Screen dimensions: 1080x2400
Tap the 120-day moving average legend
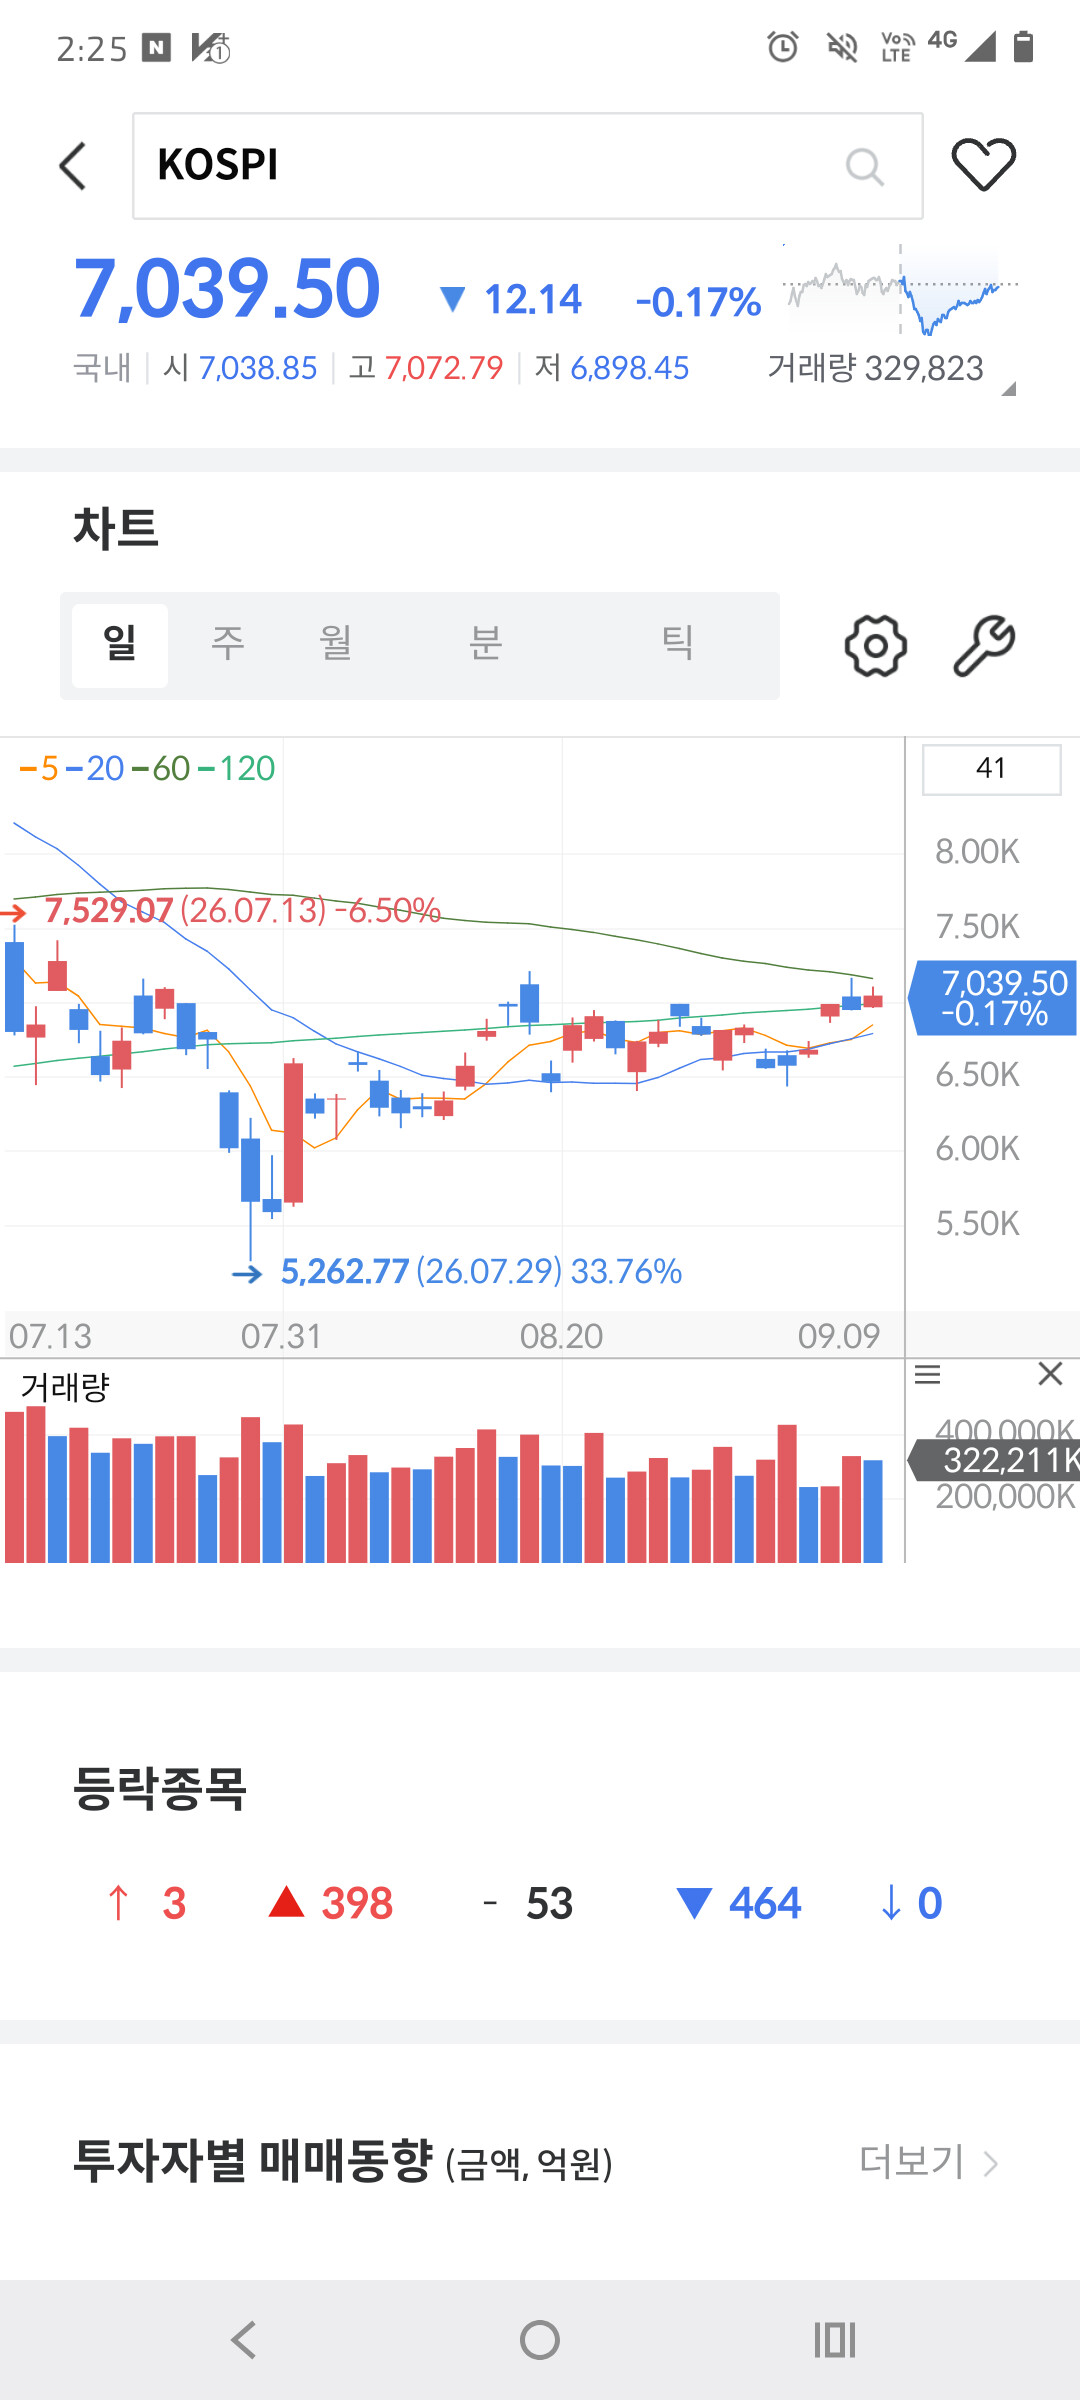click(236, 768)
